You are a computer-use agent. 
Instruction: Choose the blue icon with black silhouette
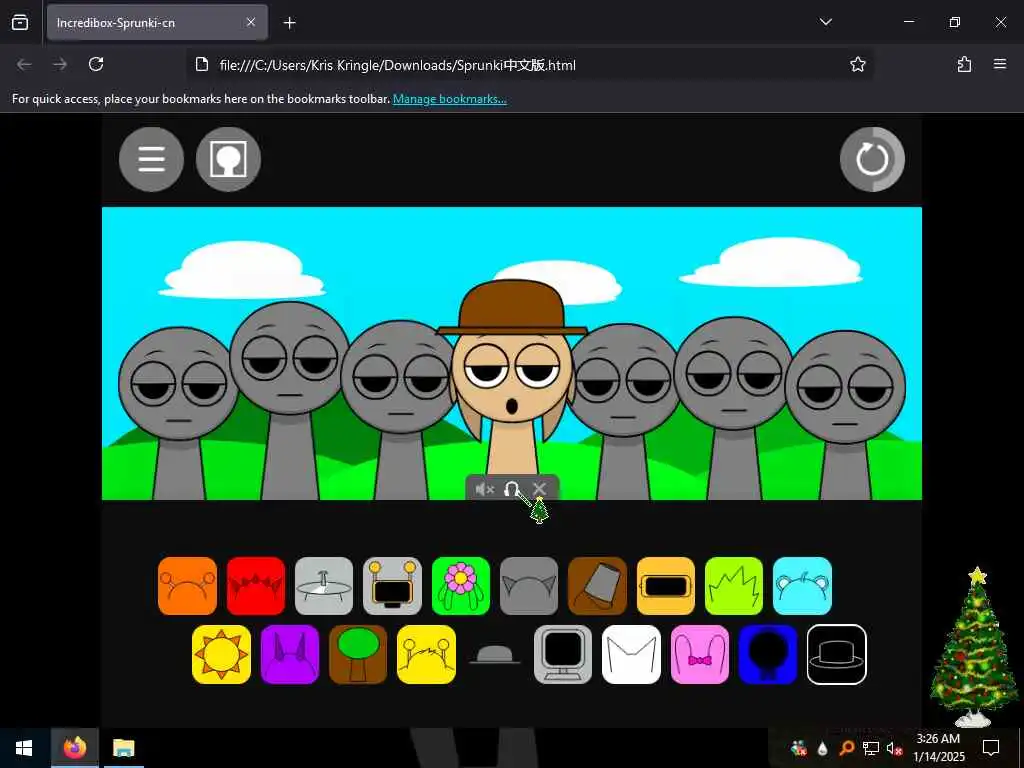point(768,654)
